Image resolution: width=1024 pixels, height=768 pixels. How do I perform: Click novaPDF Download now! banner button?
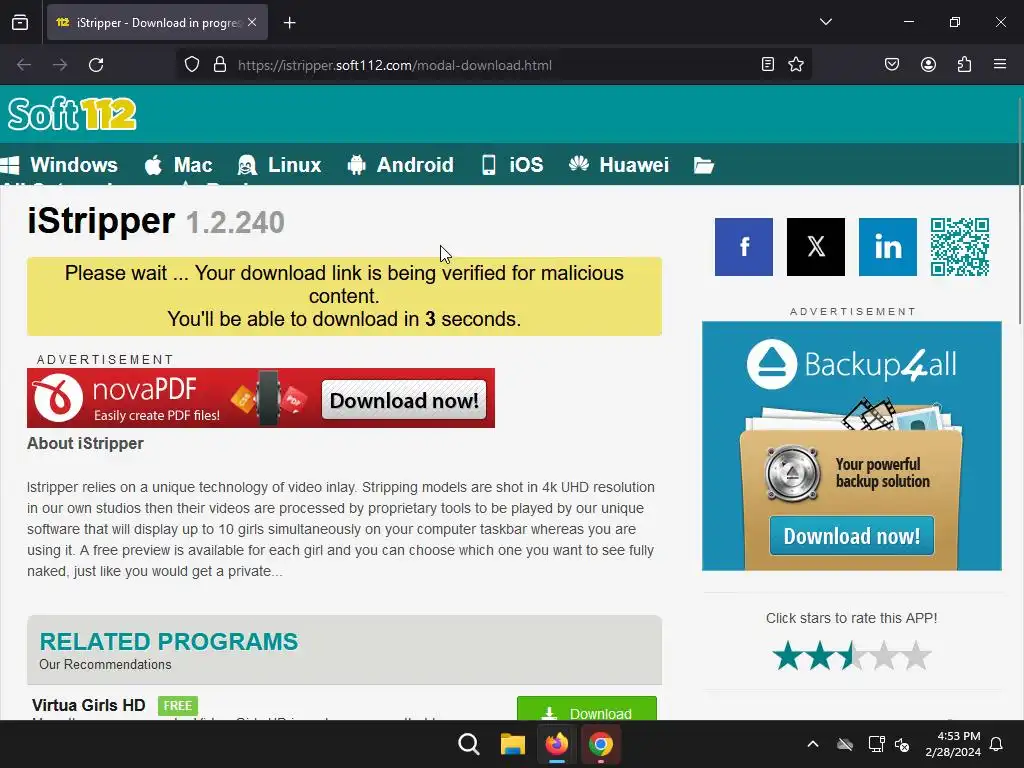click(404, 400)
